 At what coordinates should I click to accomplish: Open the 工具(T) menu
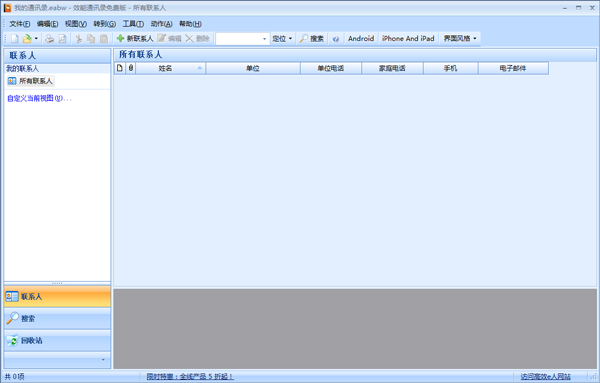click(x=133, y=24)
